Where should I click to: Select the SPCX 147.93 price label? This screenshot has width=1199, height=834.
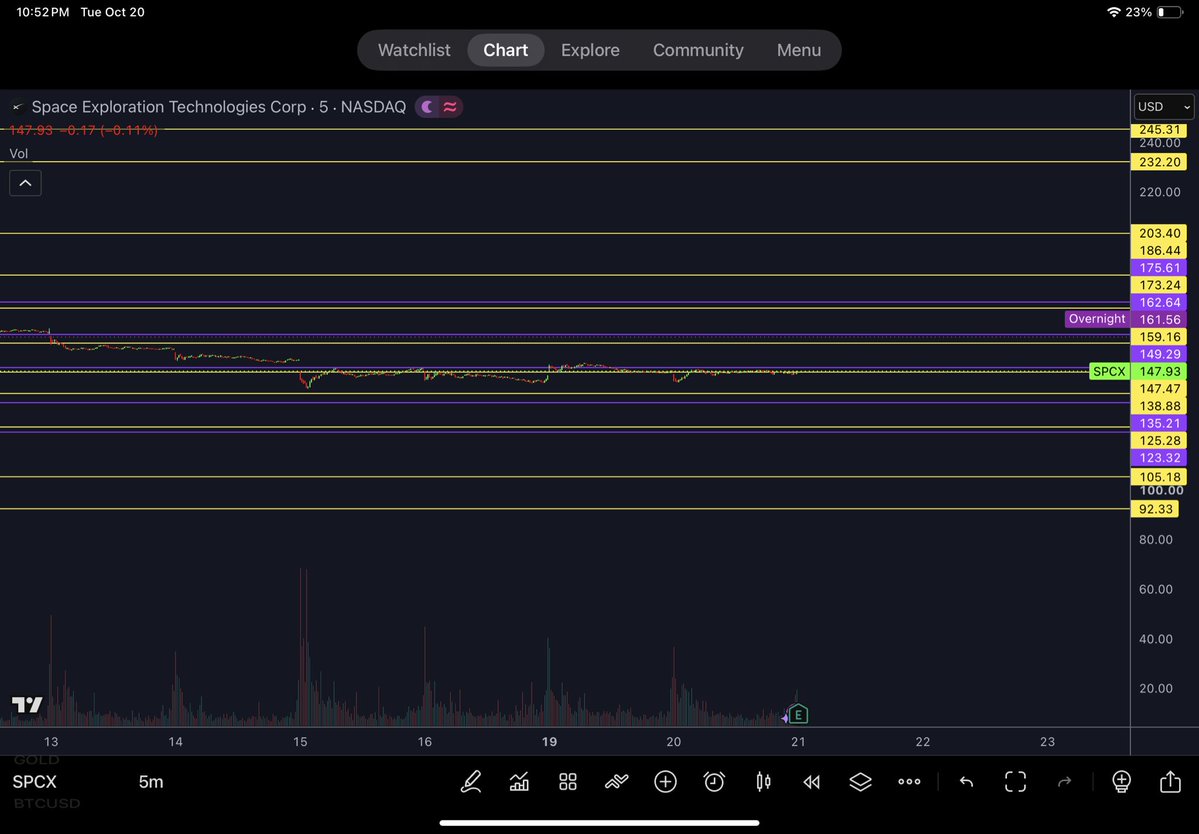coord(1139,372)
